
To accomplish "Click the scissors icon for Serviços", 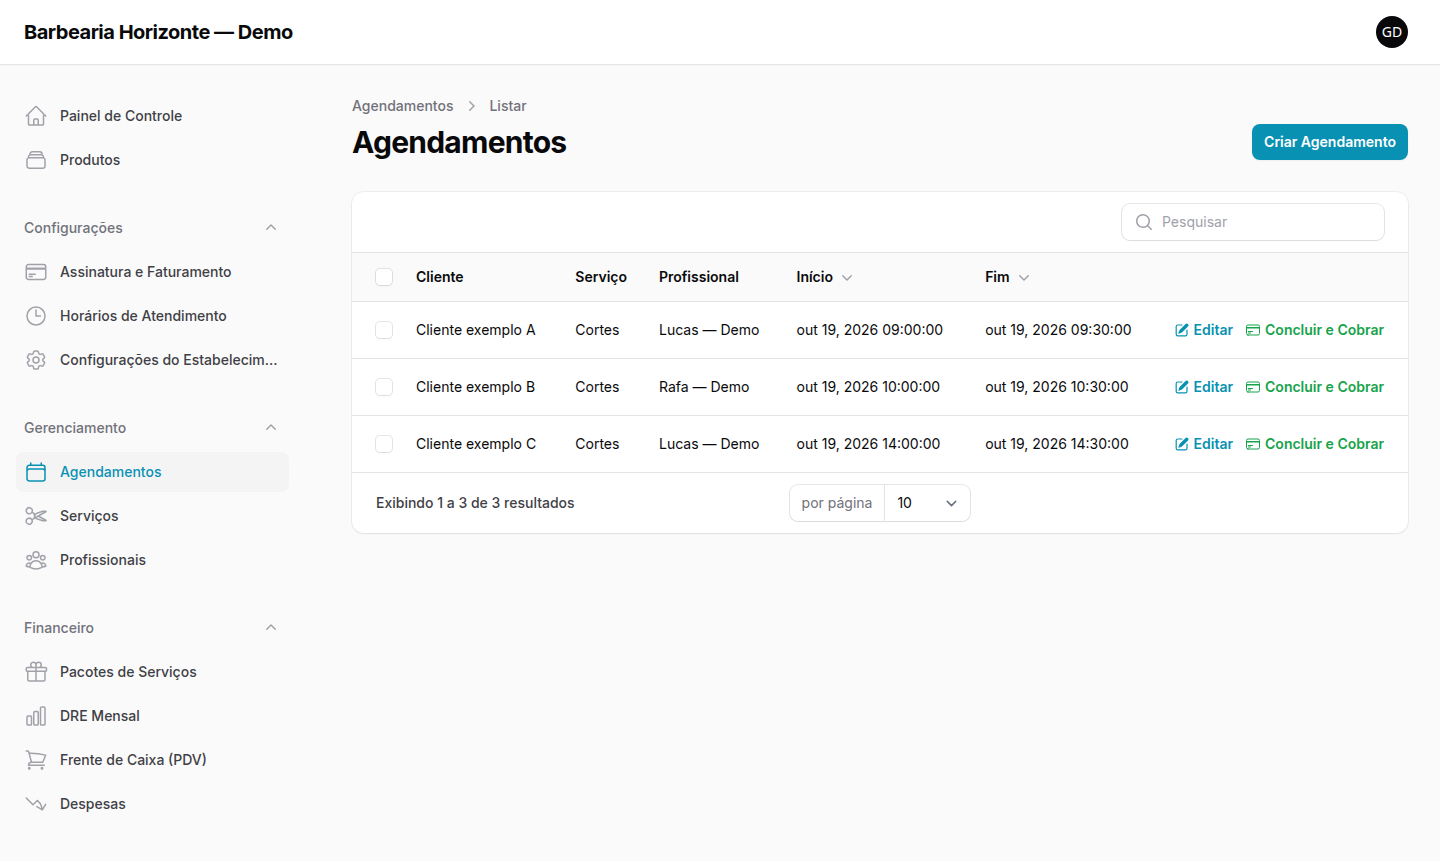I will (x=36, y=516).
